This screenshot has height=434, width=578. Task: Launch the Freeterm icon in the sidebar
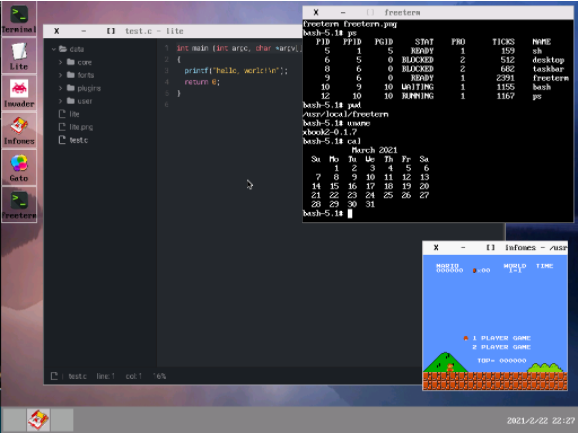point(19,204)
